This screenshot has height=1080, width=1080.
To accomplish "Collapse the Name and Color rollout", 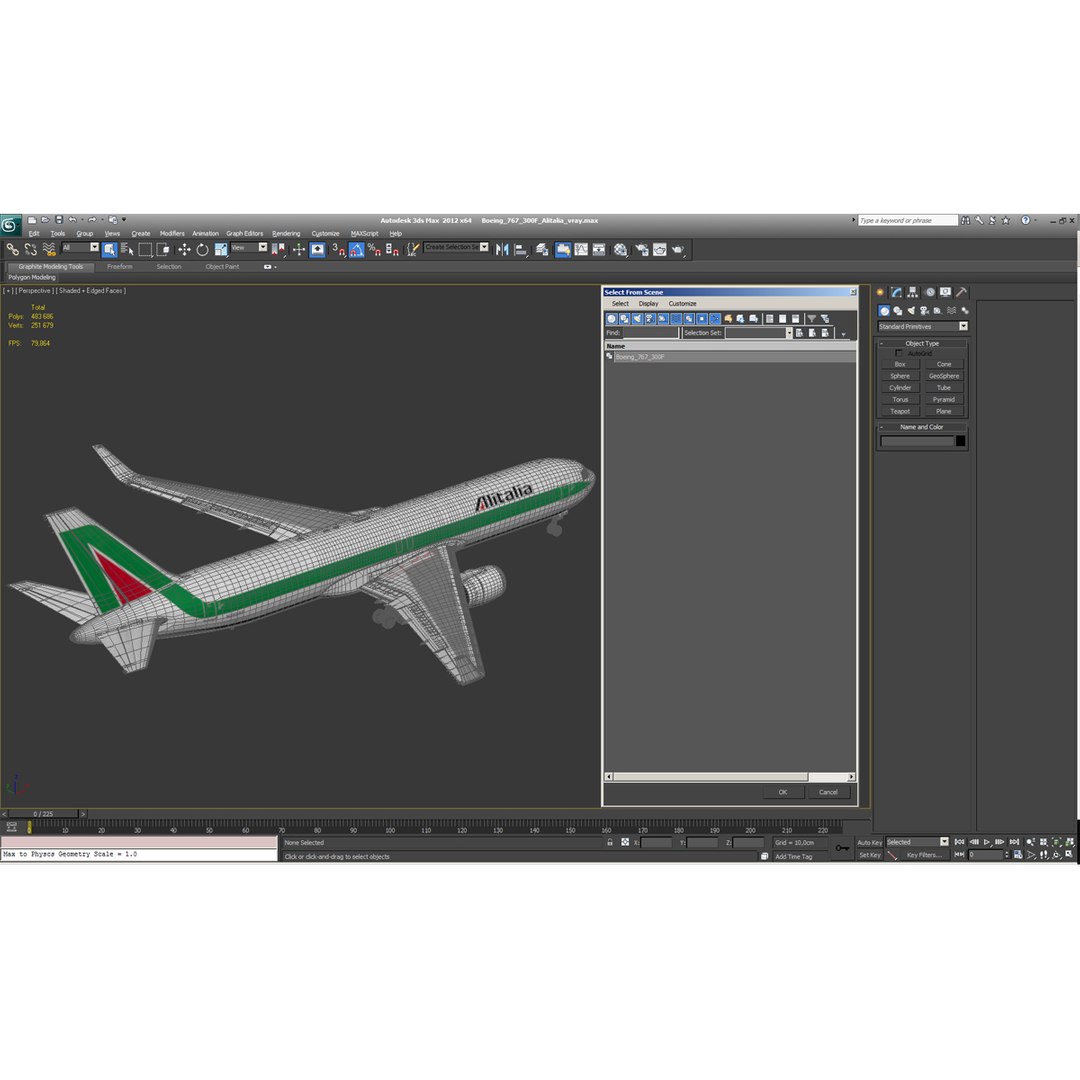I will coord(922,427).
